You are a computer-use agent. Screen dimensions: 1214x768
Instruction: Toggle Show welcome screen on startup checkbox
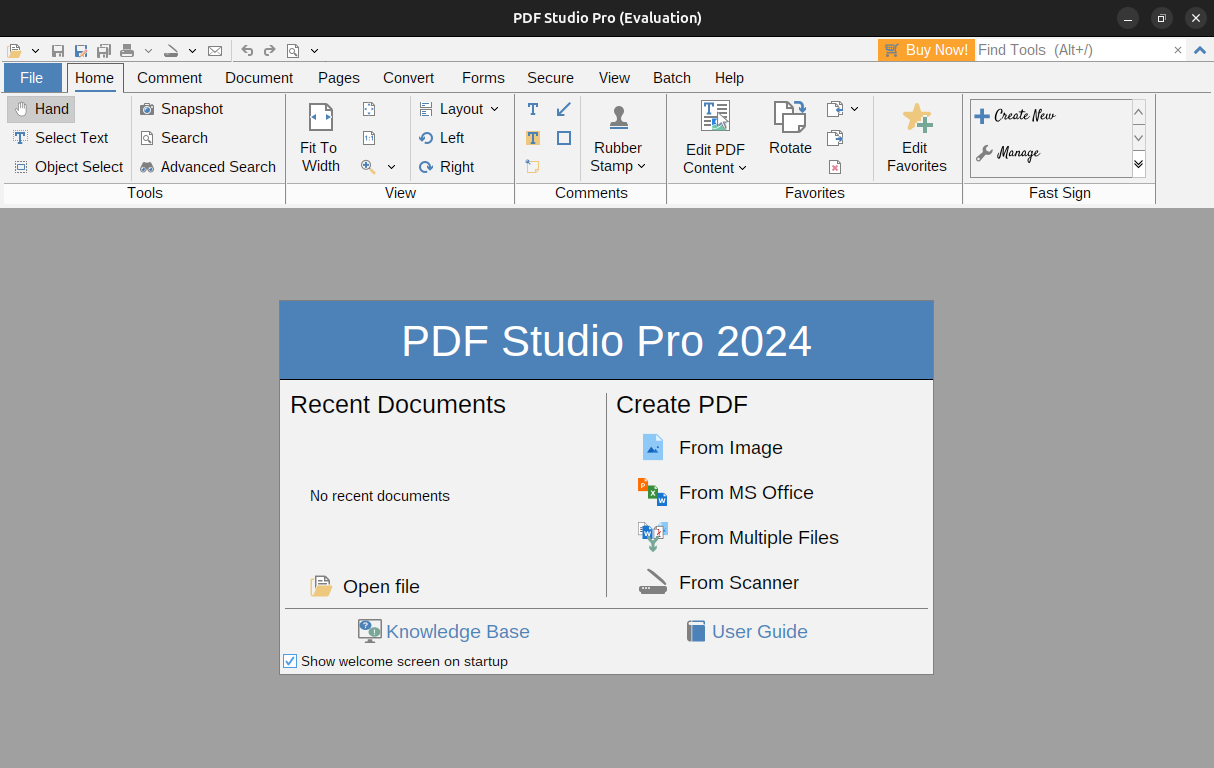(290, 661)
